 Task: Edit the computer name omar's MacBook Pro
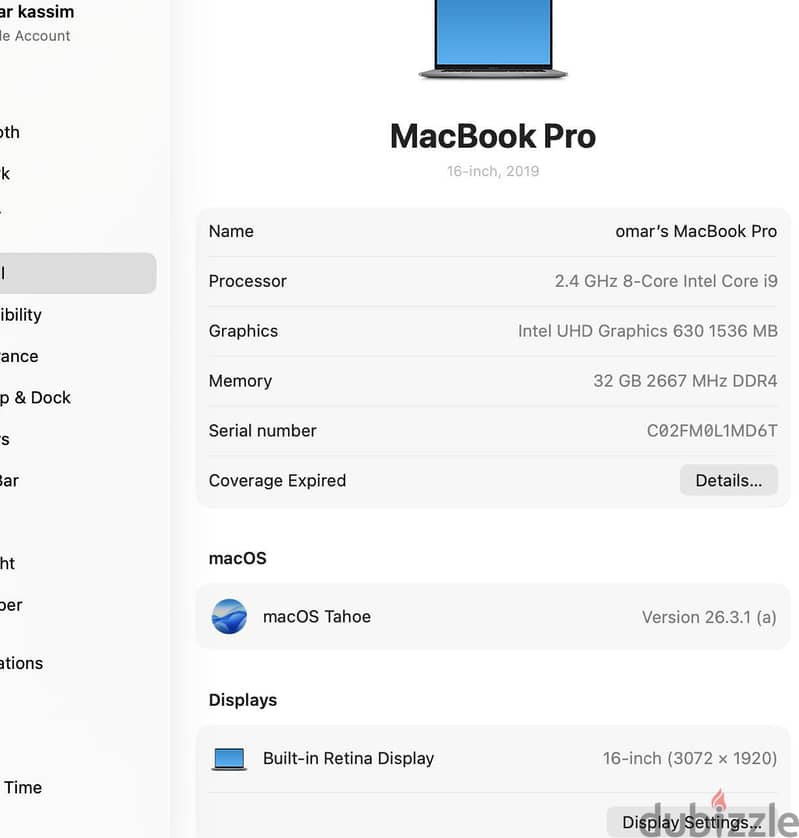[x=696, y=231]
